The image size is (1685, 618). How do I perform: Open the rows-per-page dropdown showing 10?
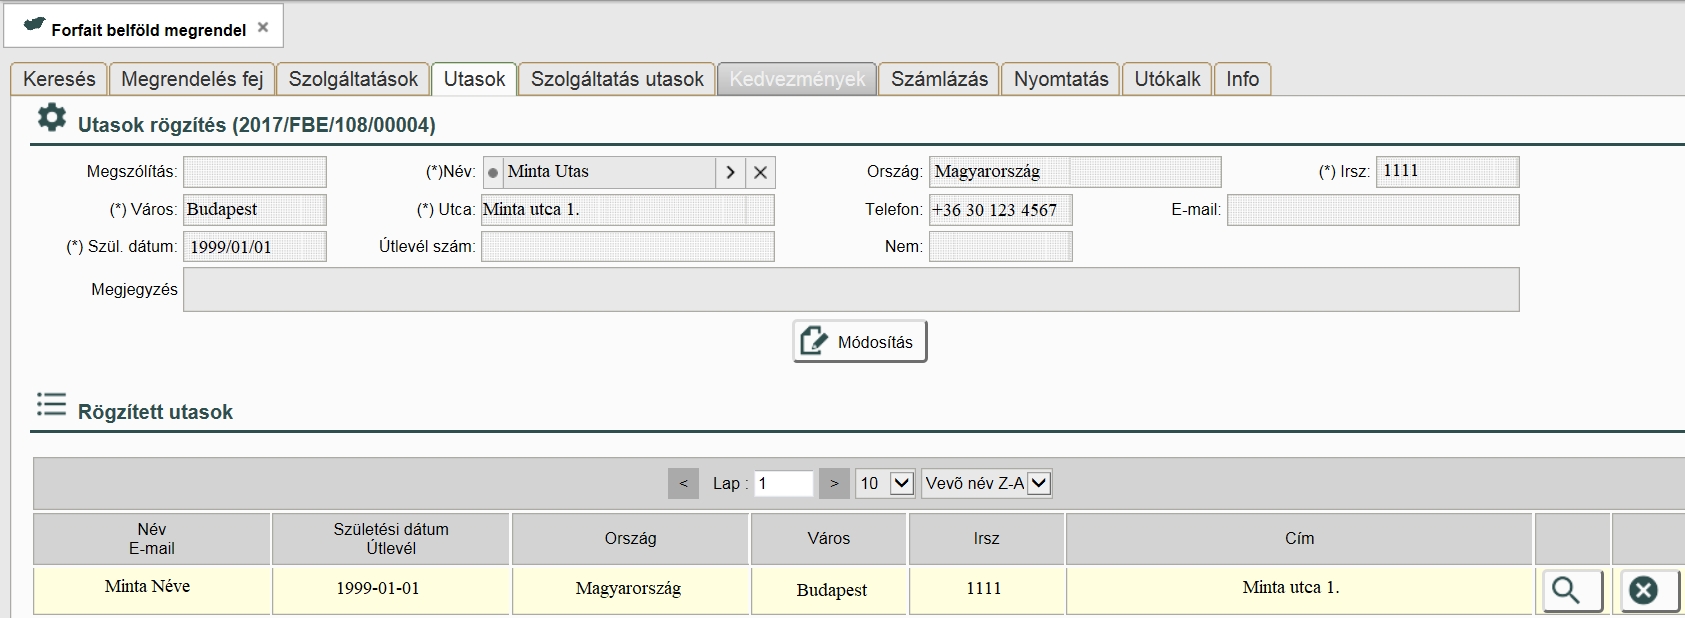(885, 484)
